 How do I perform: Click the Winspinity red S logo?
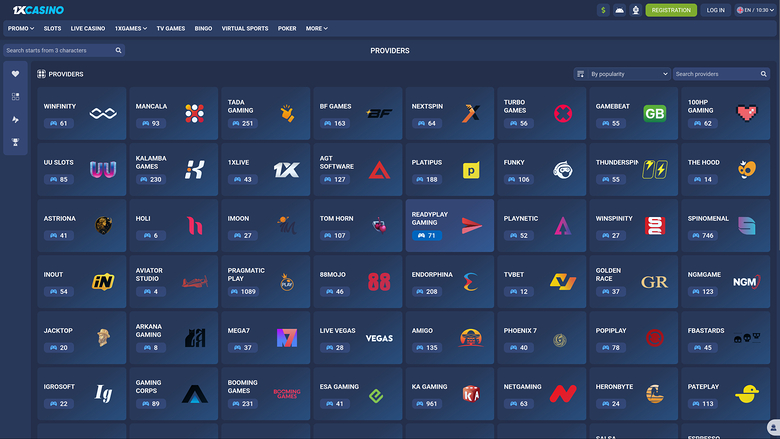[x=655, y=226]
